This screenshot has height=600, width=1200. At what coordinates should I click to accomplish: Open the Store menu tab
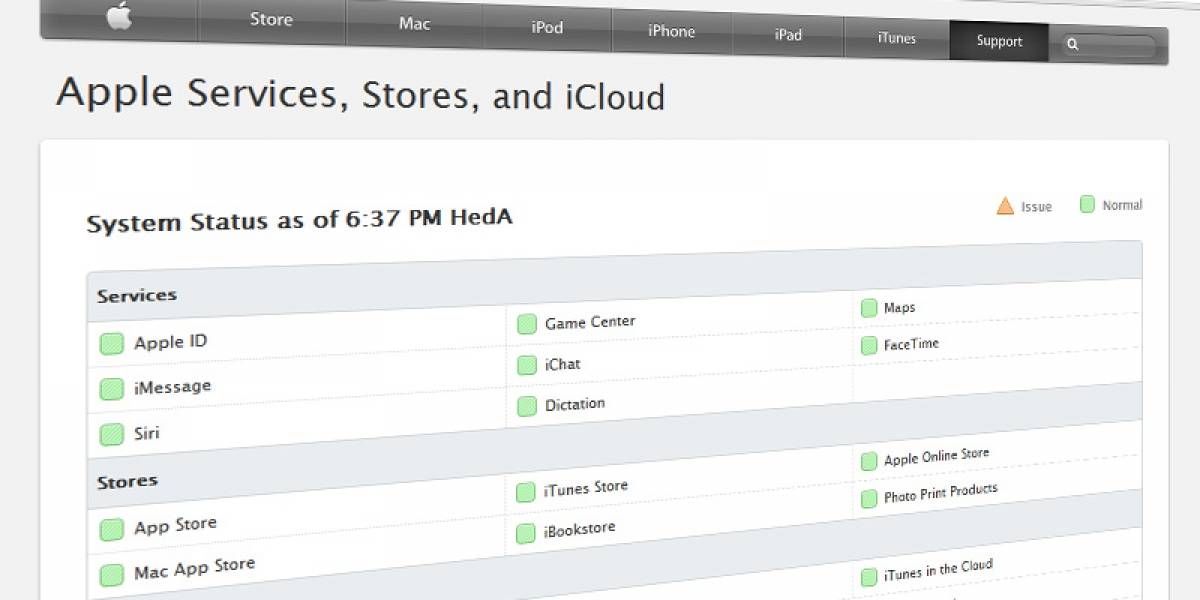click(271, 18)
